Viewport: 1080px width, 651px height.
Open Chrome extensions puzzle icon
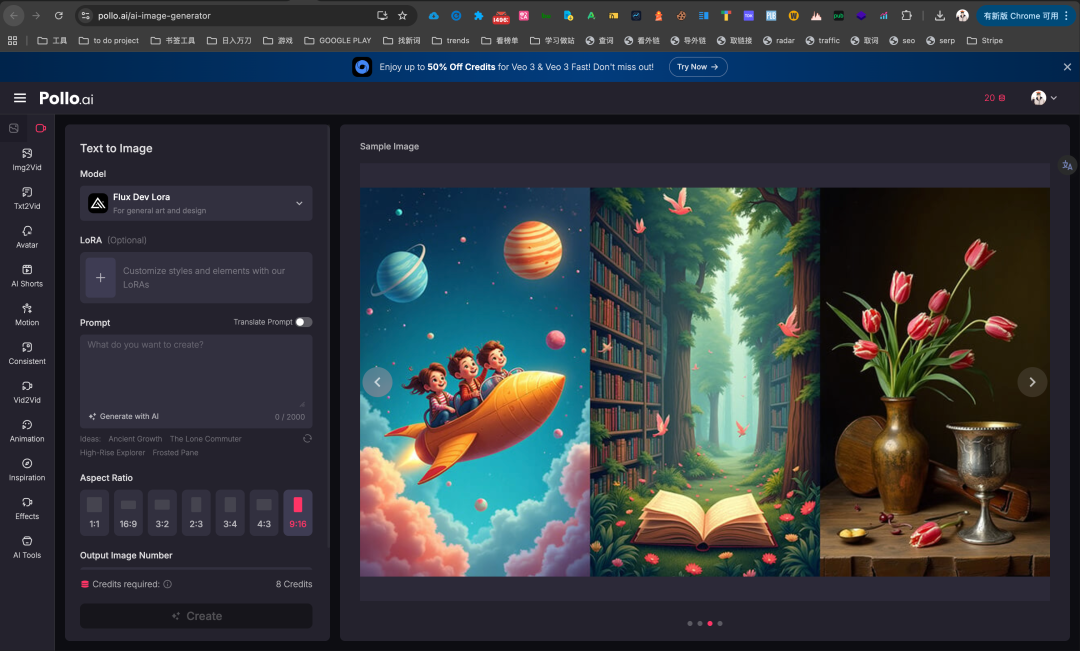[x=906, y=15]
